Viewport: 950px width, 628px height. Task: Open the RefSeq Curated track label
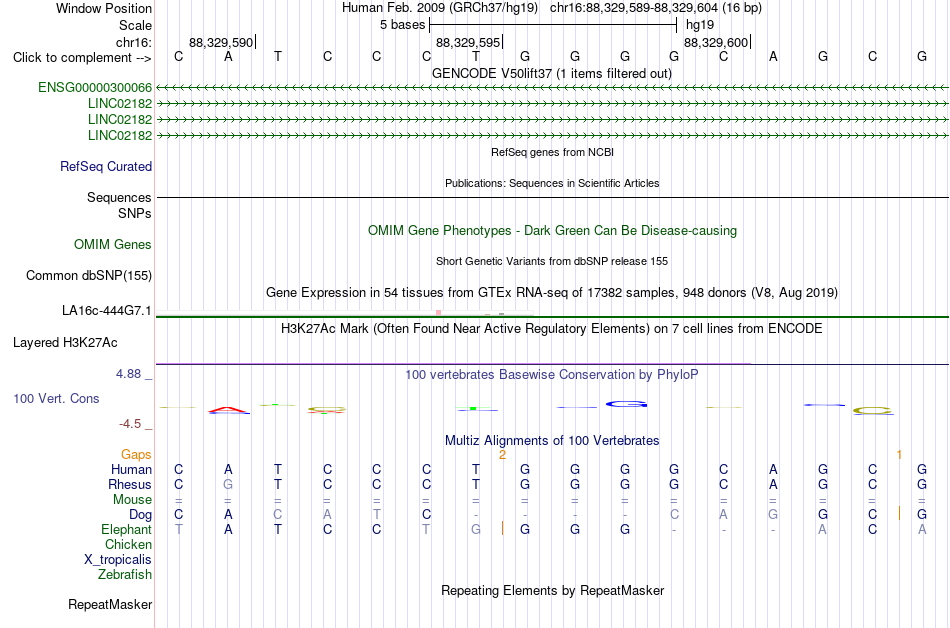[x=105, y=167]
